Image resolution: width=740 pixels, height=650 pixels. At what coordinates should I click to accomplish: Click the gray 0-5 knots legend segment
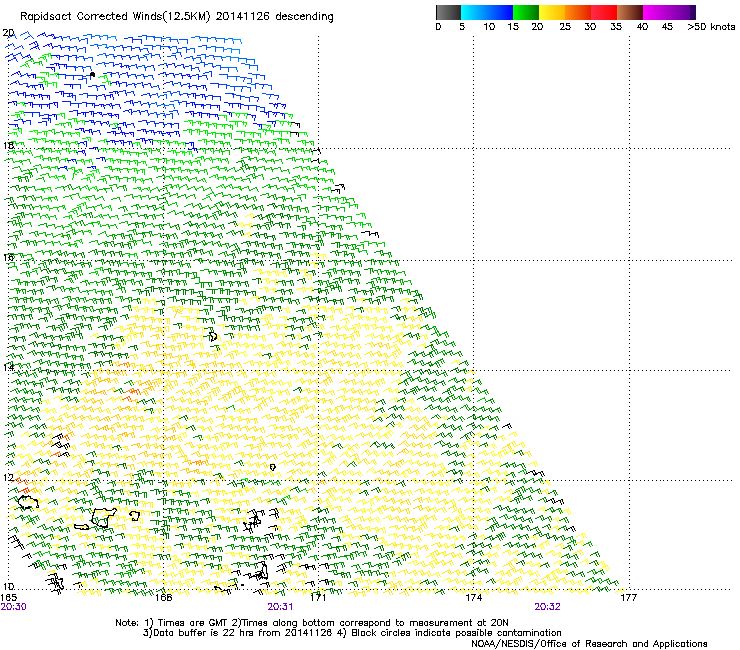(448, 12)
